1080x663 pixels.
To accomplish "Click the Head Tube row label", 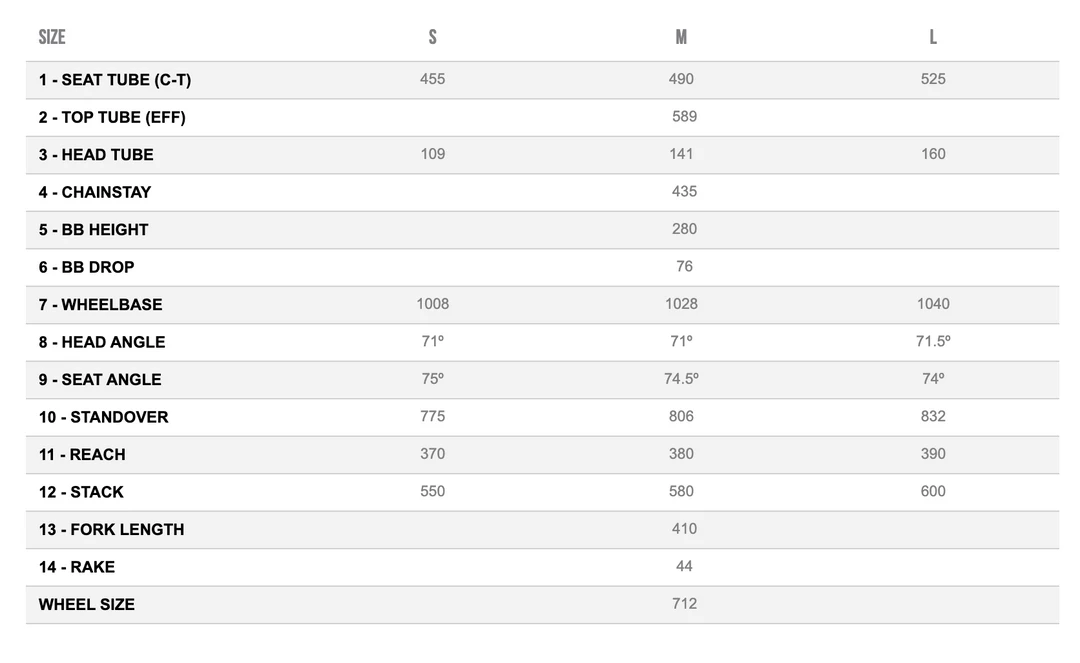I will [x=96, y=155].
